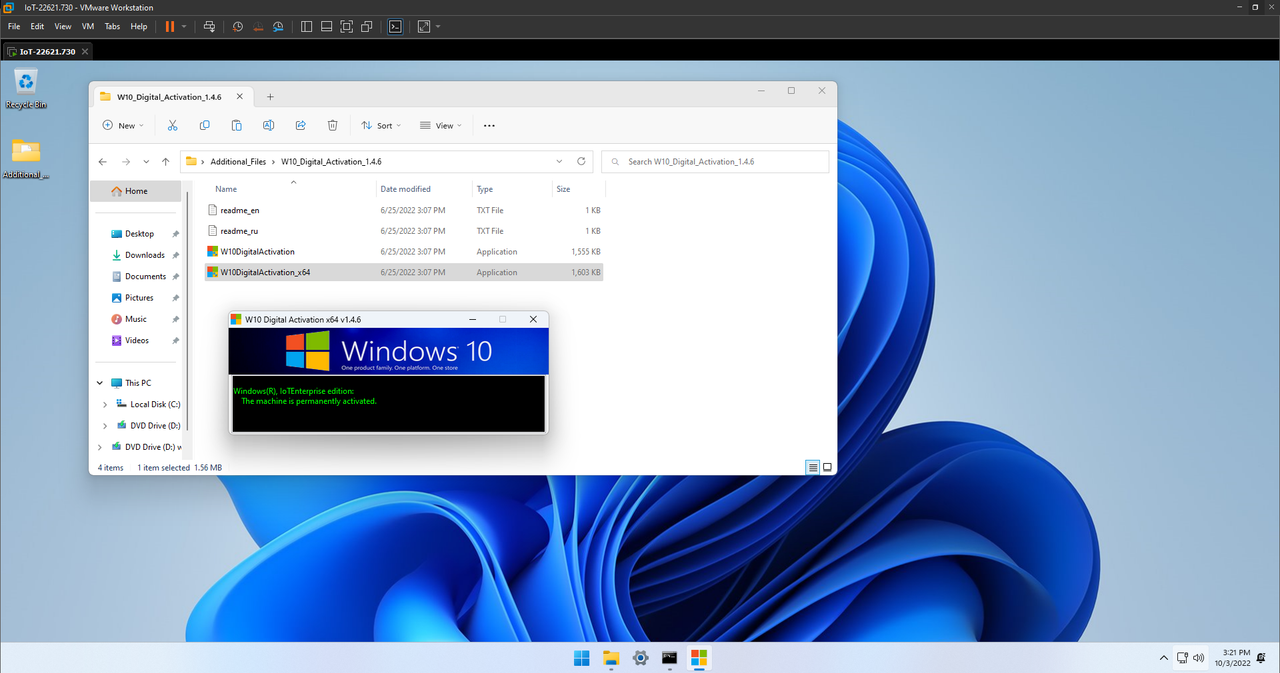Open the VMware snapshot manager
This screenshot has width=1280, height=673.
coord(278,26)
